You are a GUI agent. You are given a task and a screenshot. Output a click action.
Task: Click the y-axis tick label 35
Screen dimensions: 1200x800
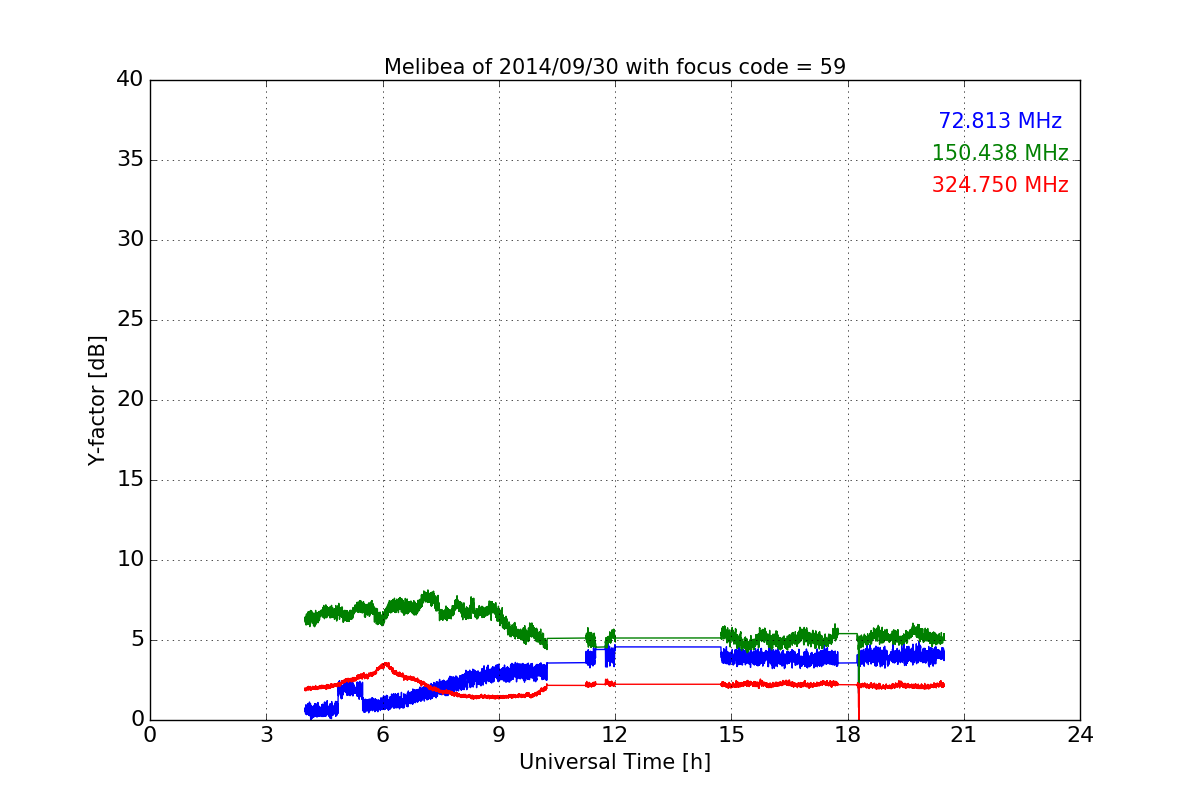point(130,160)
